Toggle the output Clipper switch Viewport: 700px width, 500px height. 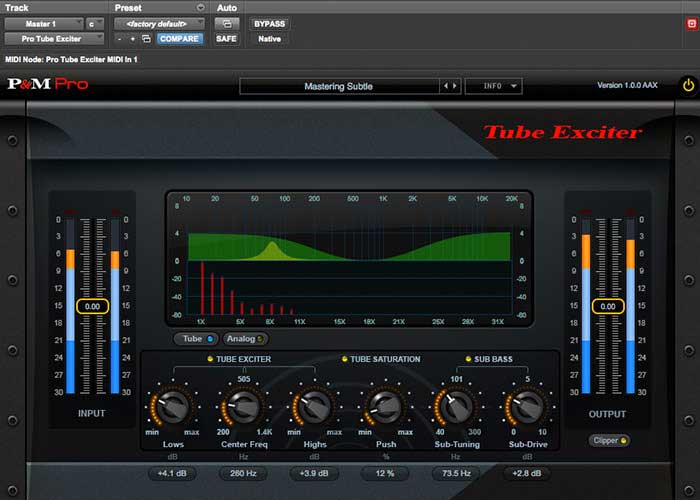609,441
